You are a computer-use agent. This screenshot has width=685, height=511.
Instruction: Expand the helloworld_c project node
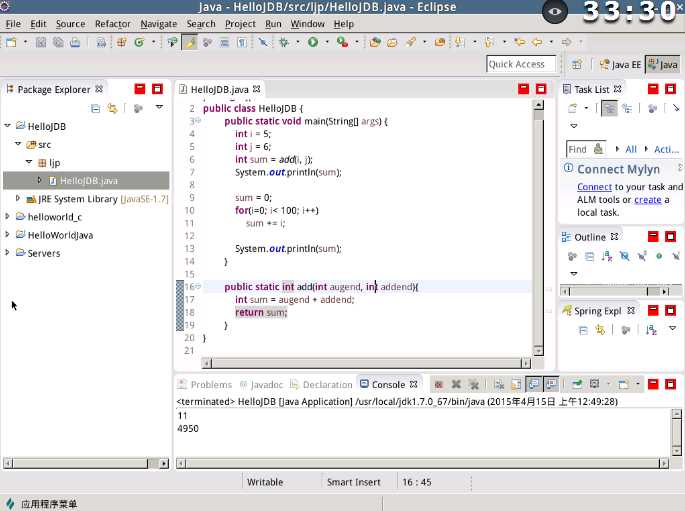click(x=7, y=216)
